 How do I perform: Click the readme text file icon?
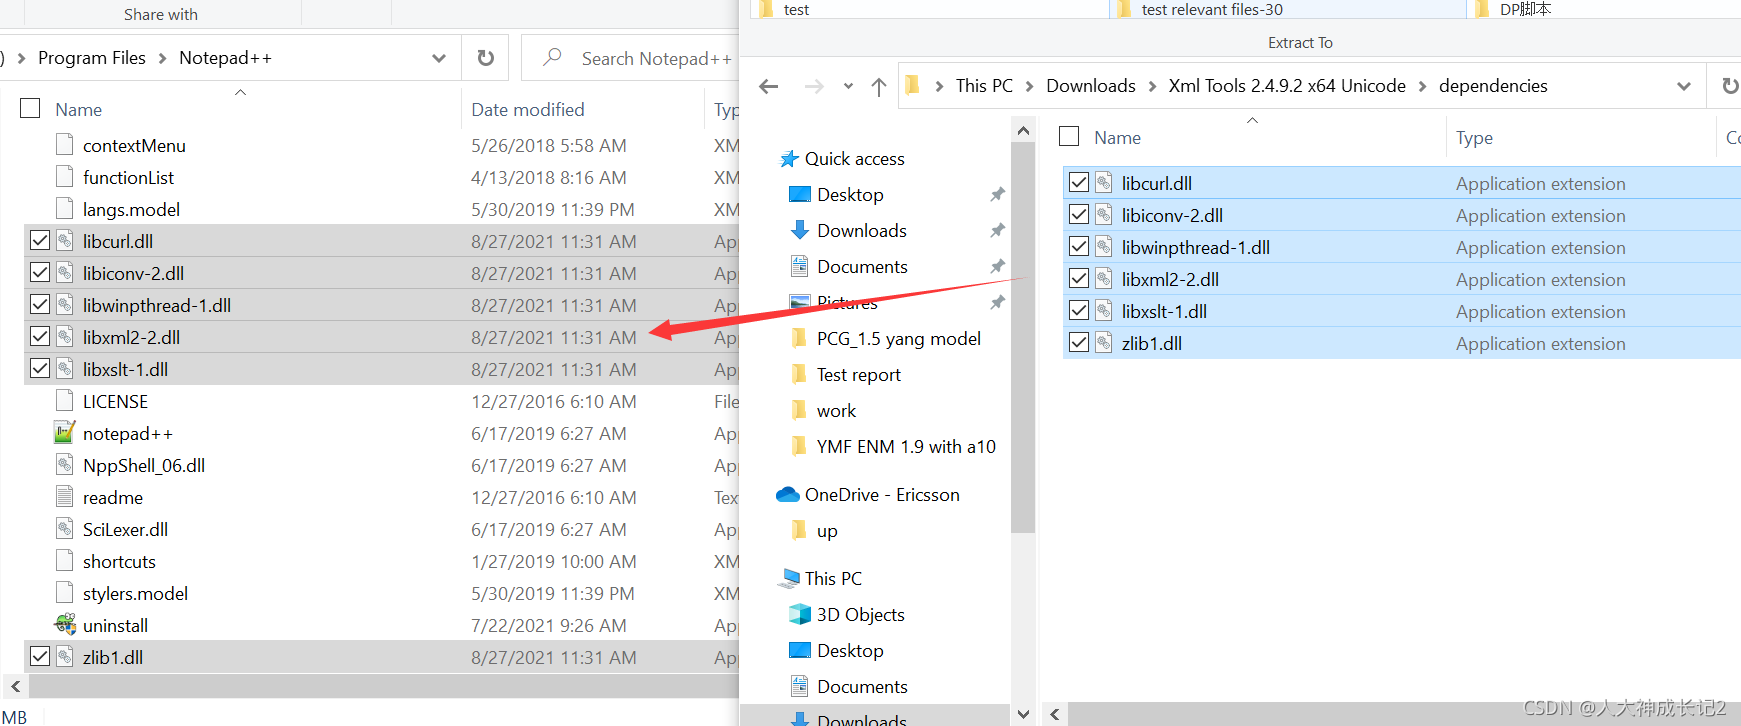tap(65, 497)
